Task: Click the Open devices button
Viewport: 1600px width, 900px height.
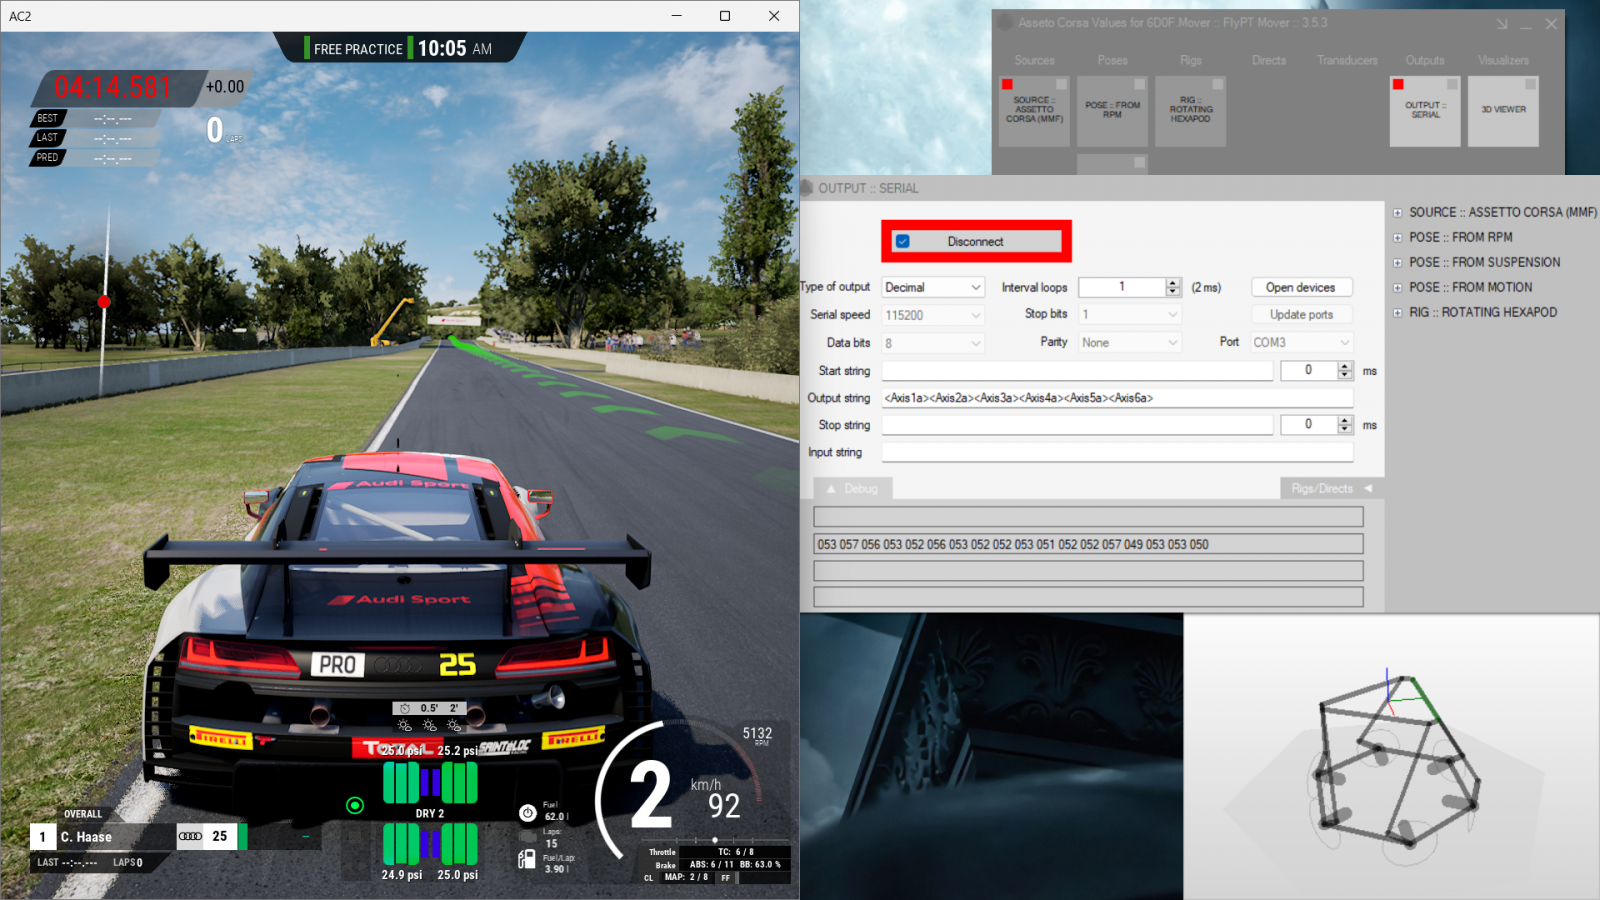Action: click(x=1300, y=288)
